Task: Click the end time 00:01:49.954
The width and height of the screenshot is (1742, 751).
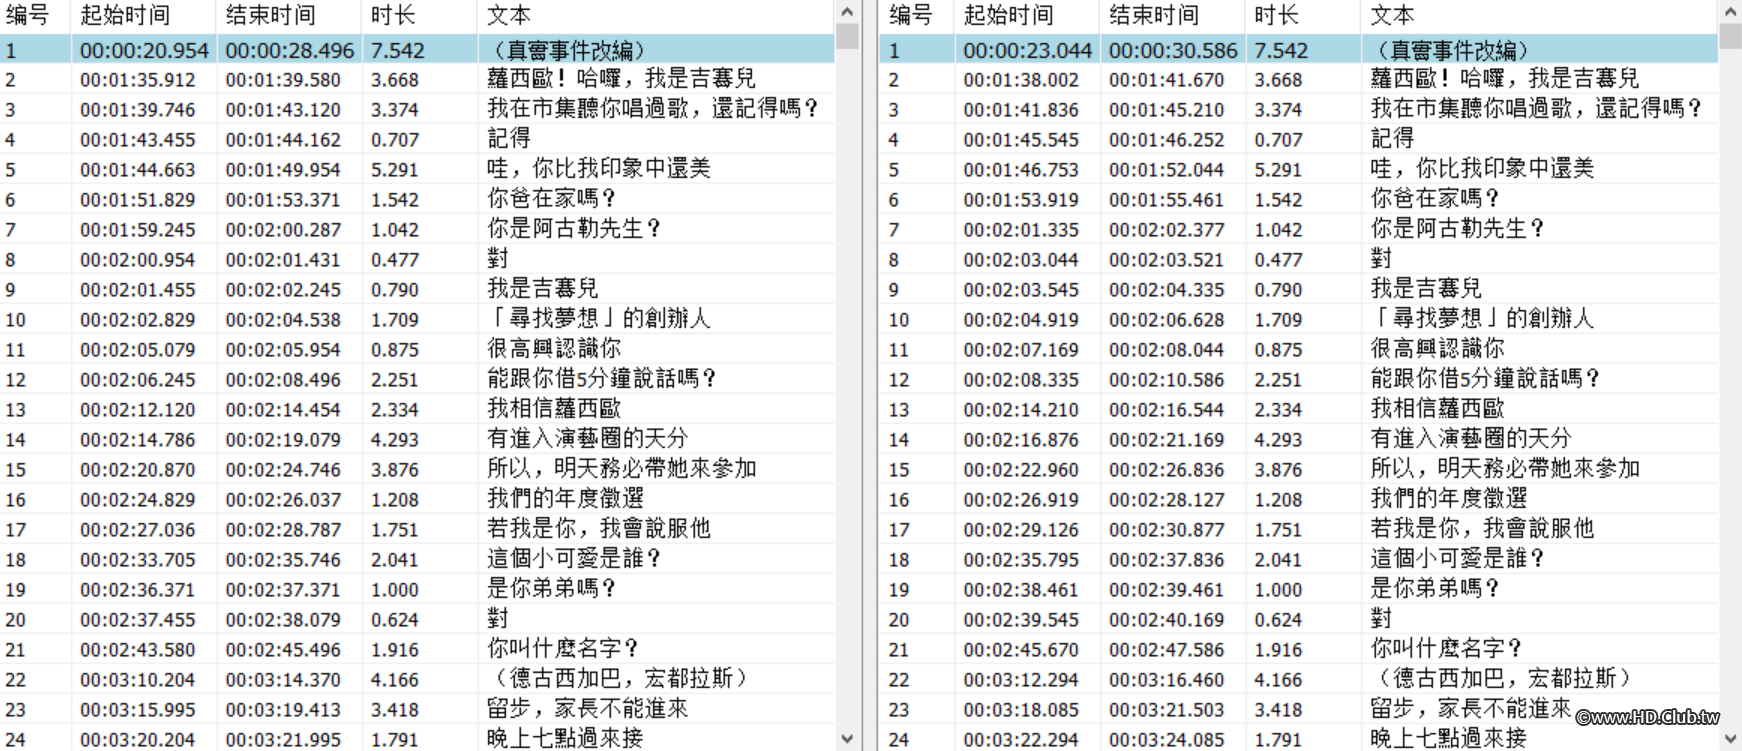Action: coord(283,170)
